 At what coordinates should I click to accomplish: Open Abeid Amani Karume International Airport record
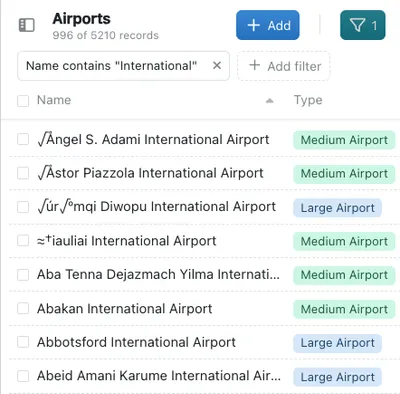[x=159, y=376]
